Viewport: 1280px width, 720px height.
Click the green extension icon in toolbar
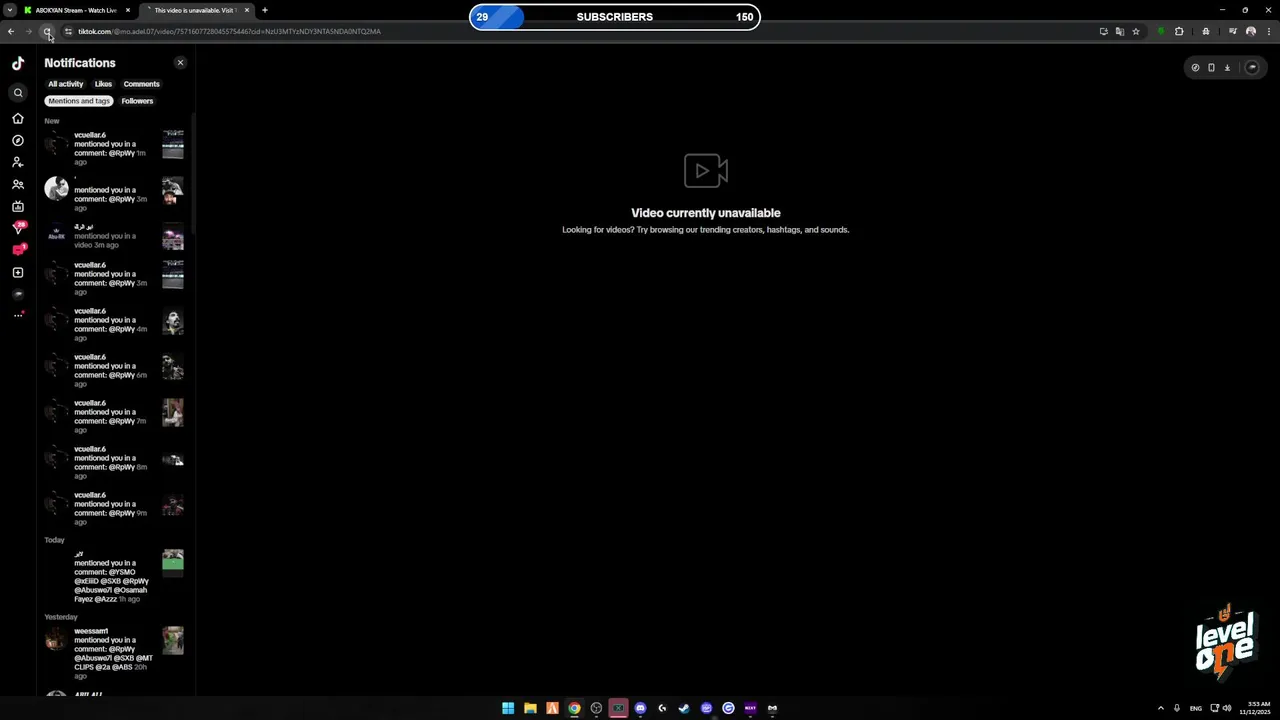[1161, 31]
